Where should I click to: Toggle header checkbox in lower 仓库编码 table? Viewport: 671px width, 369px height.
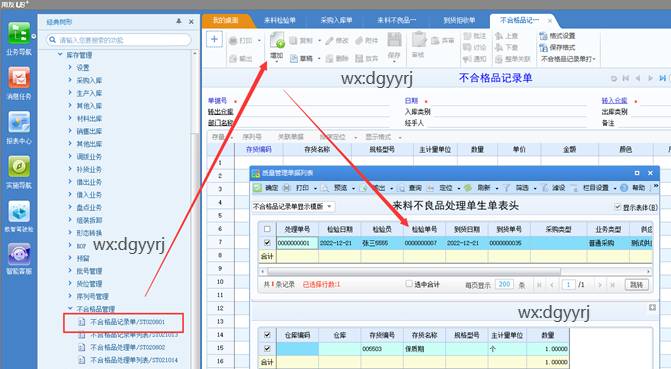(267, 335)
